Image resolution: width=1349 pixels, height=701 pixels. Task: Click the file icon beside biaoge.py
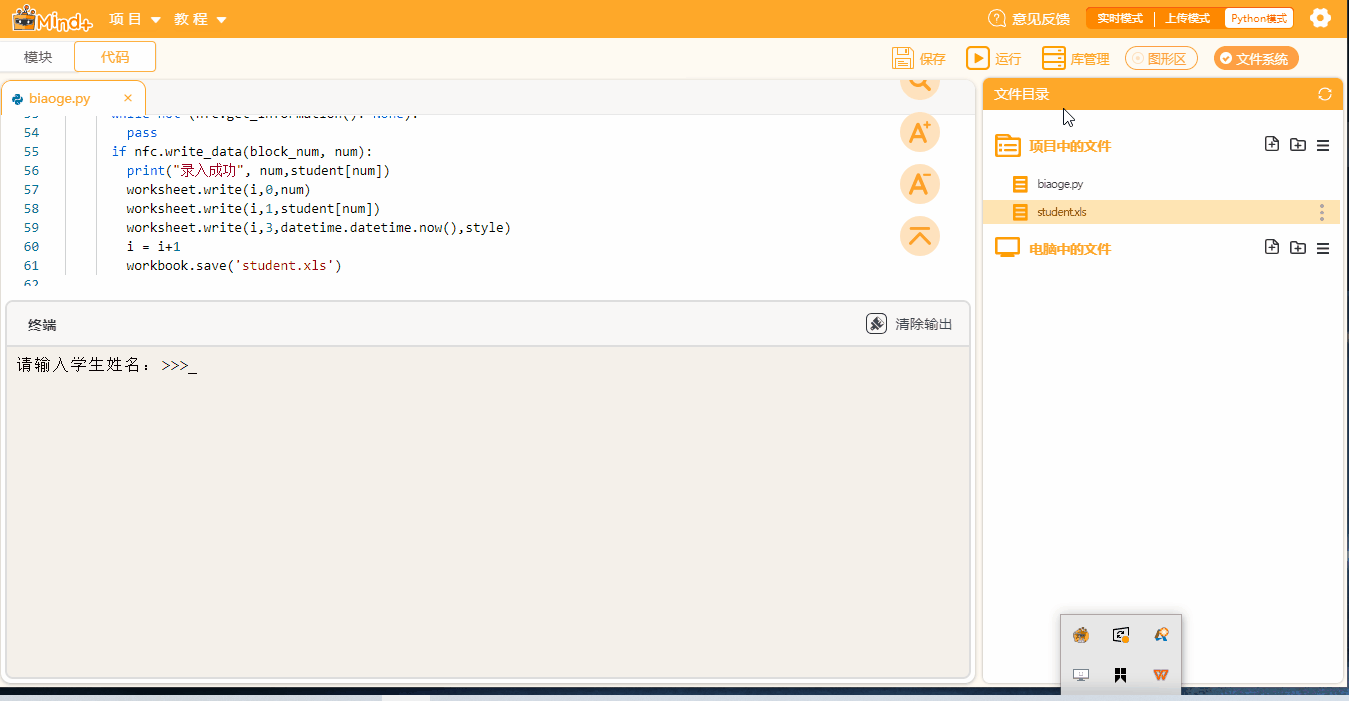click(1020, 184)
